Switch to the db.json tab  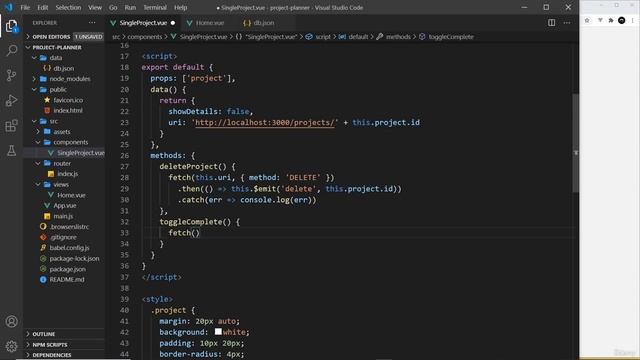264,23
